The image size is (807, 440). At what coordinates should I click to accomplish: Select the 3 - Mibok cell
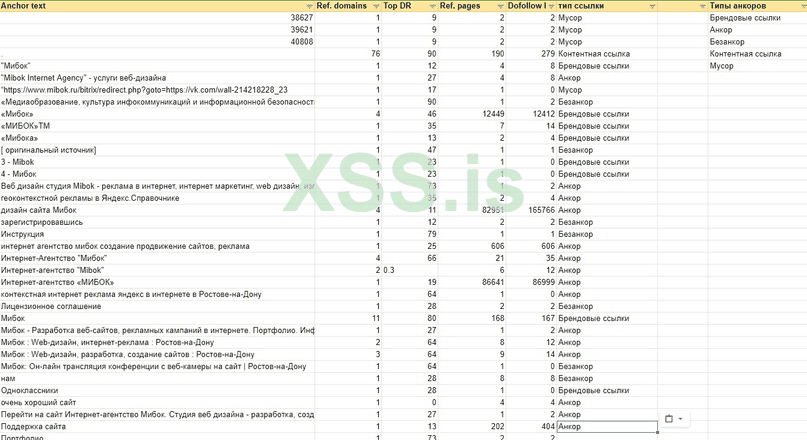coord(157,162)
